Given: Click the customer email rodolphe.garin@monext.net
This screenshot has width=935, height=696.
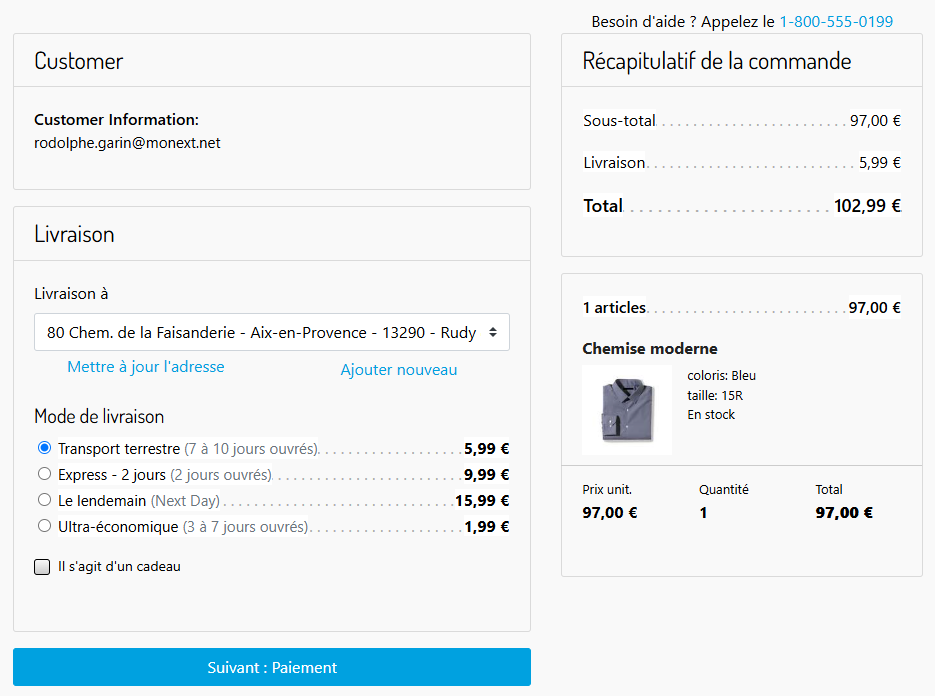Looking at the screenshot, I should pyautogui.click(x=127, y=143).
